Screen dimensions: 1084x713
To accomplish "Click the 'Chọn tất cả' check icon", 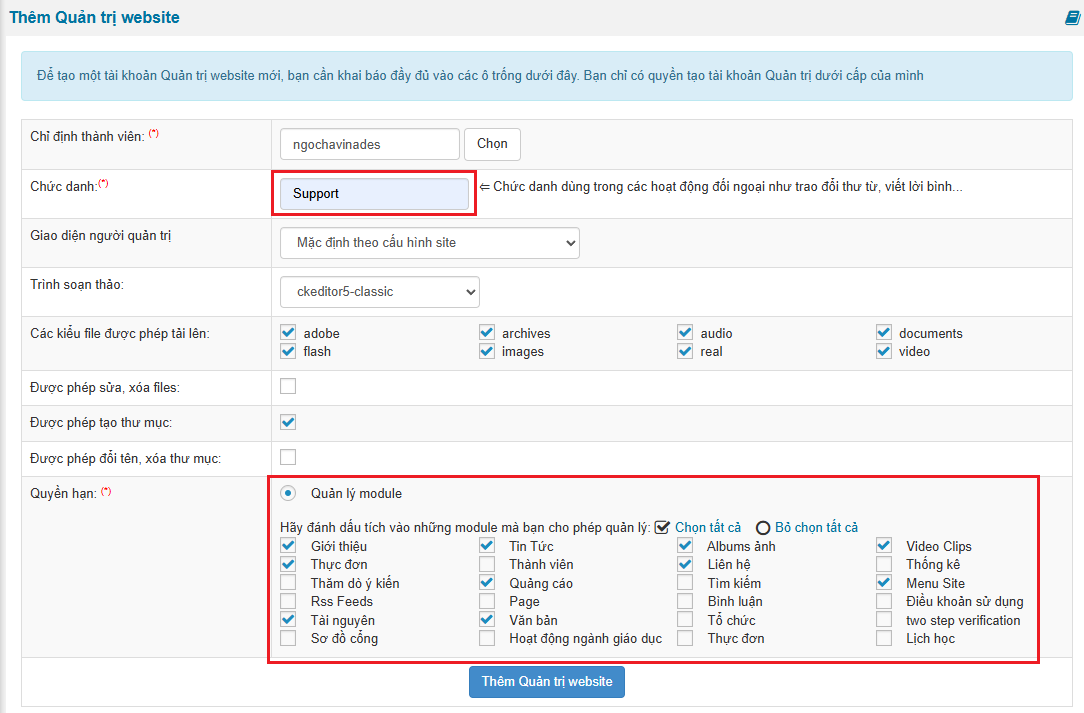I will click(662, 528).
